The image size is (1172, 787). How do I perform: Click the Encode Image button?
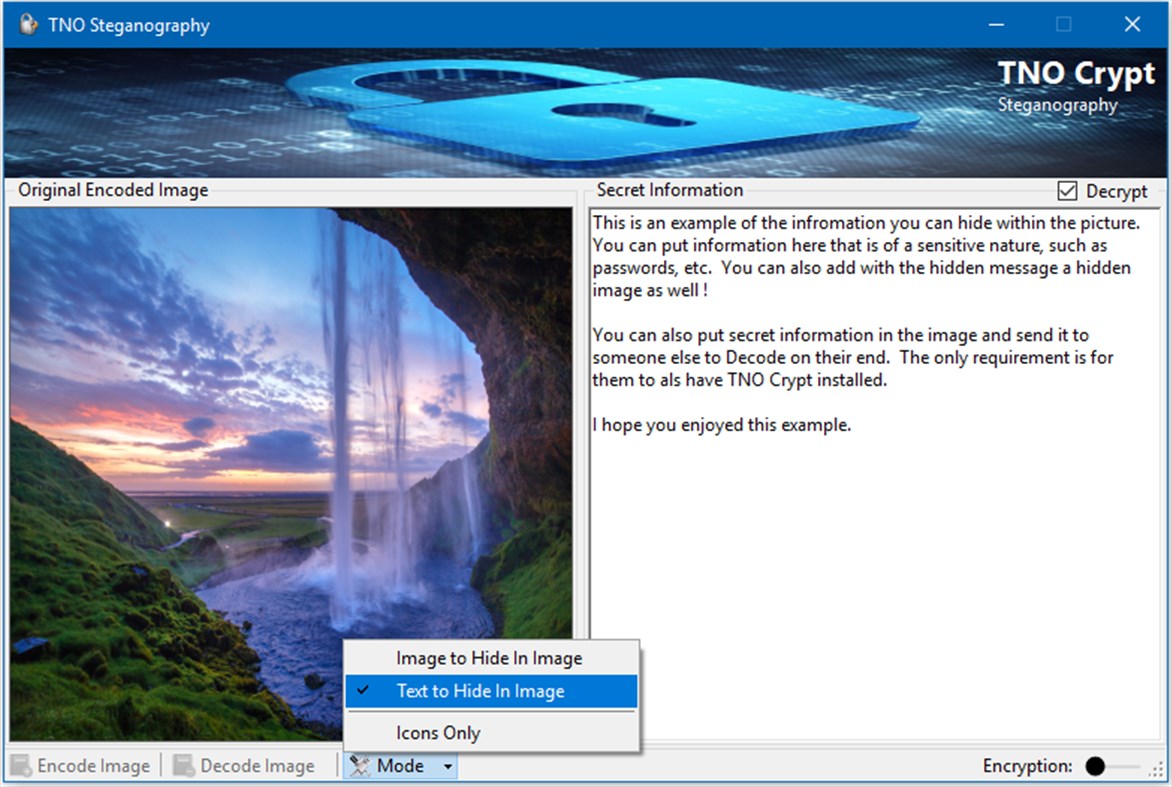(80, 765)
